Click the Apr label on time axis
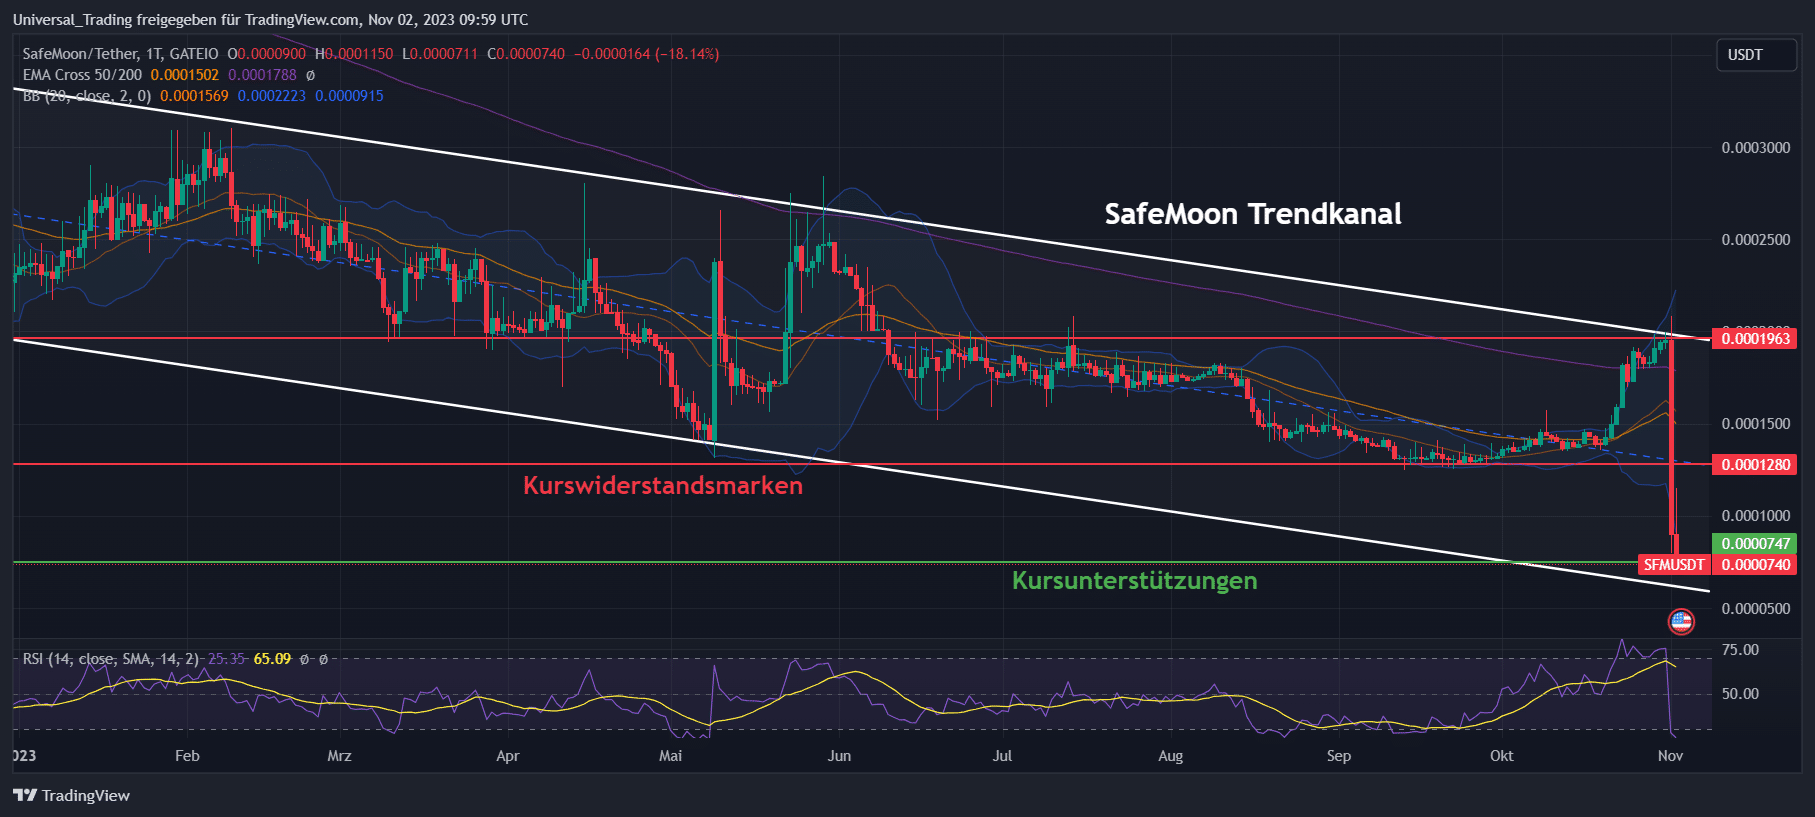The height and width of the screenshot is (817, 1815). click(x=508, y=756)
